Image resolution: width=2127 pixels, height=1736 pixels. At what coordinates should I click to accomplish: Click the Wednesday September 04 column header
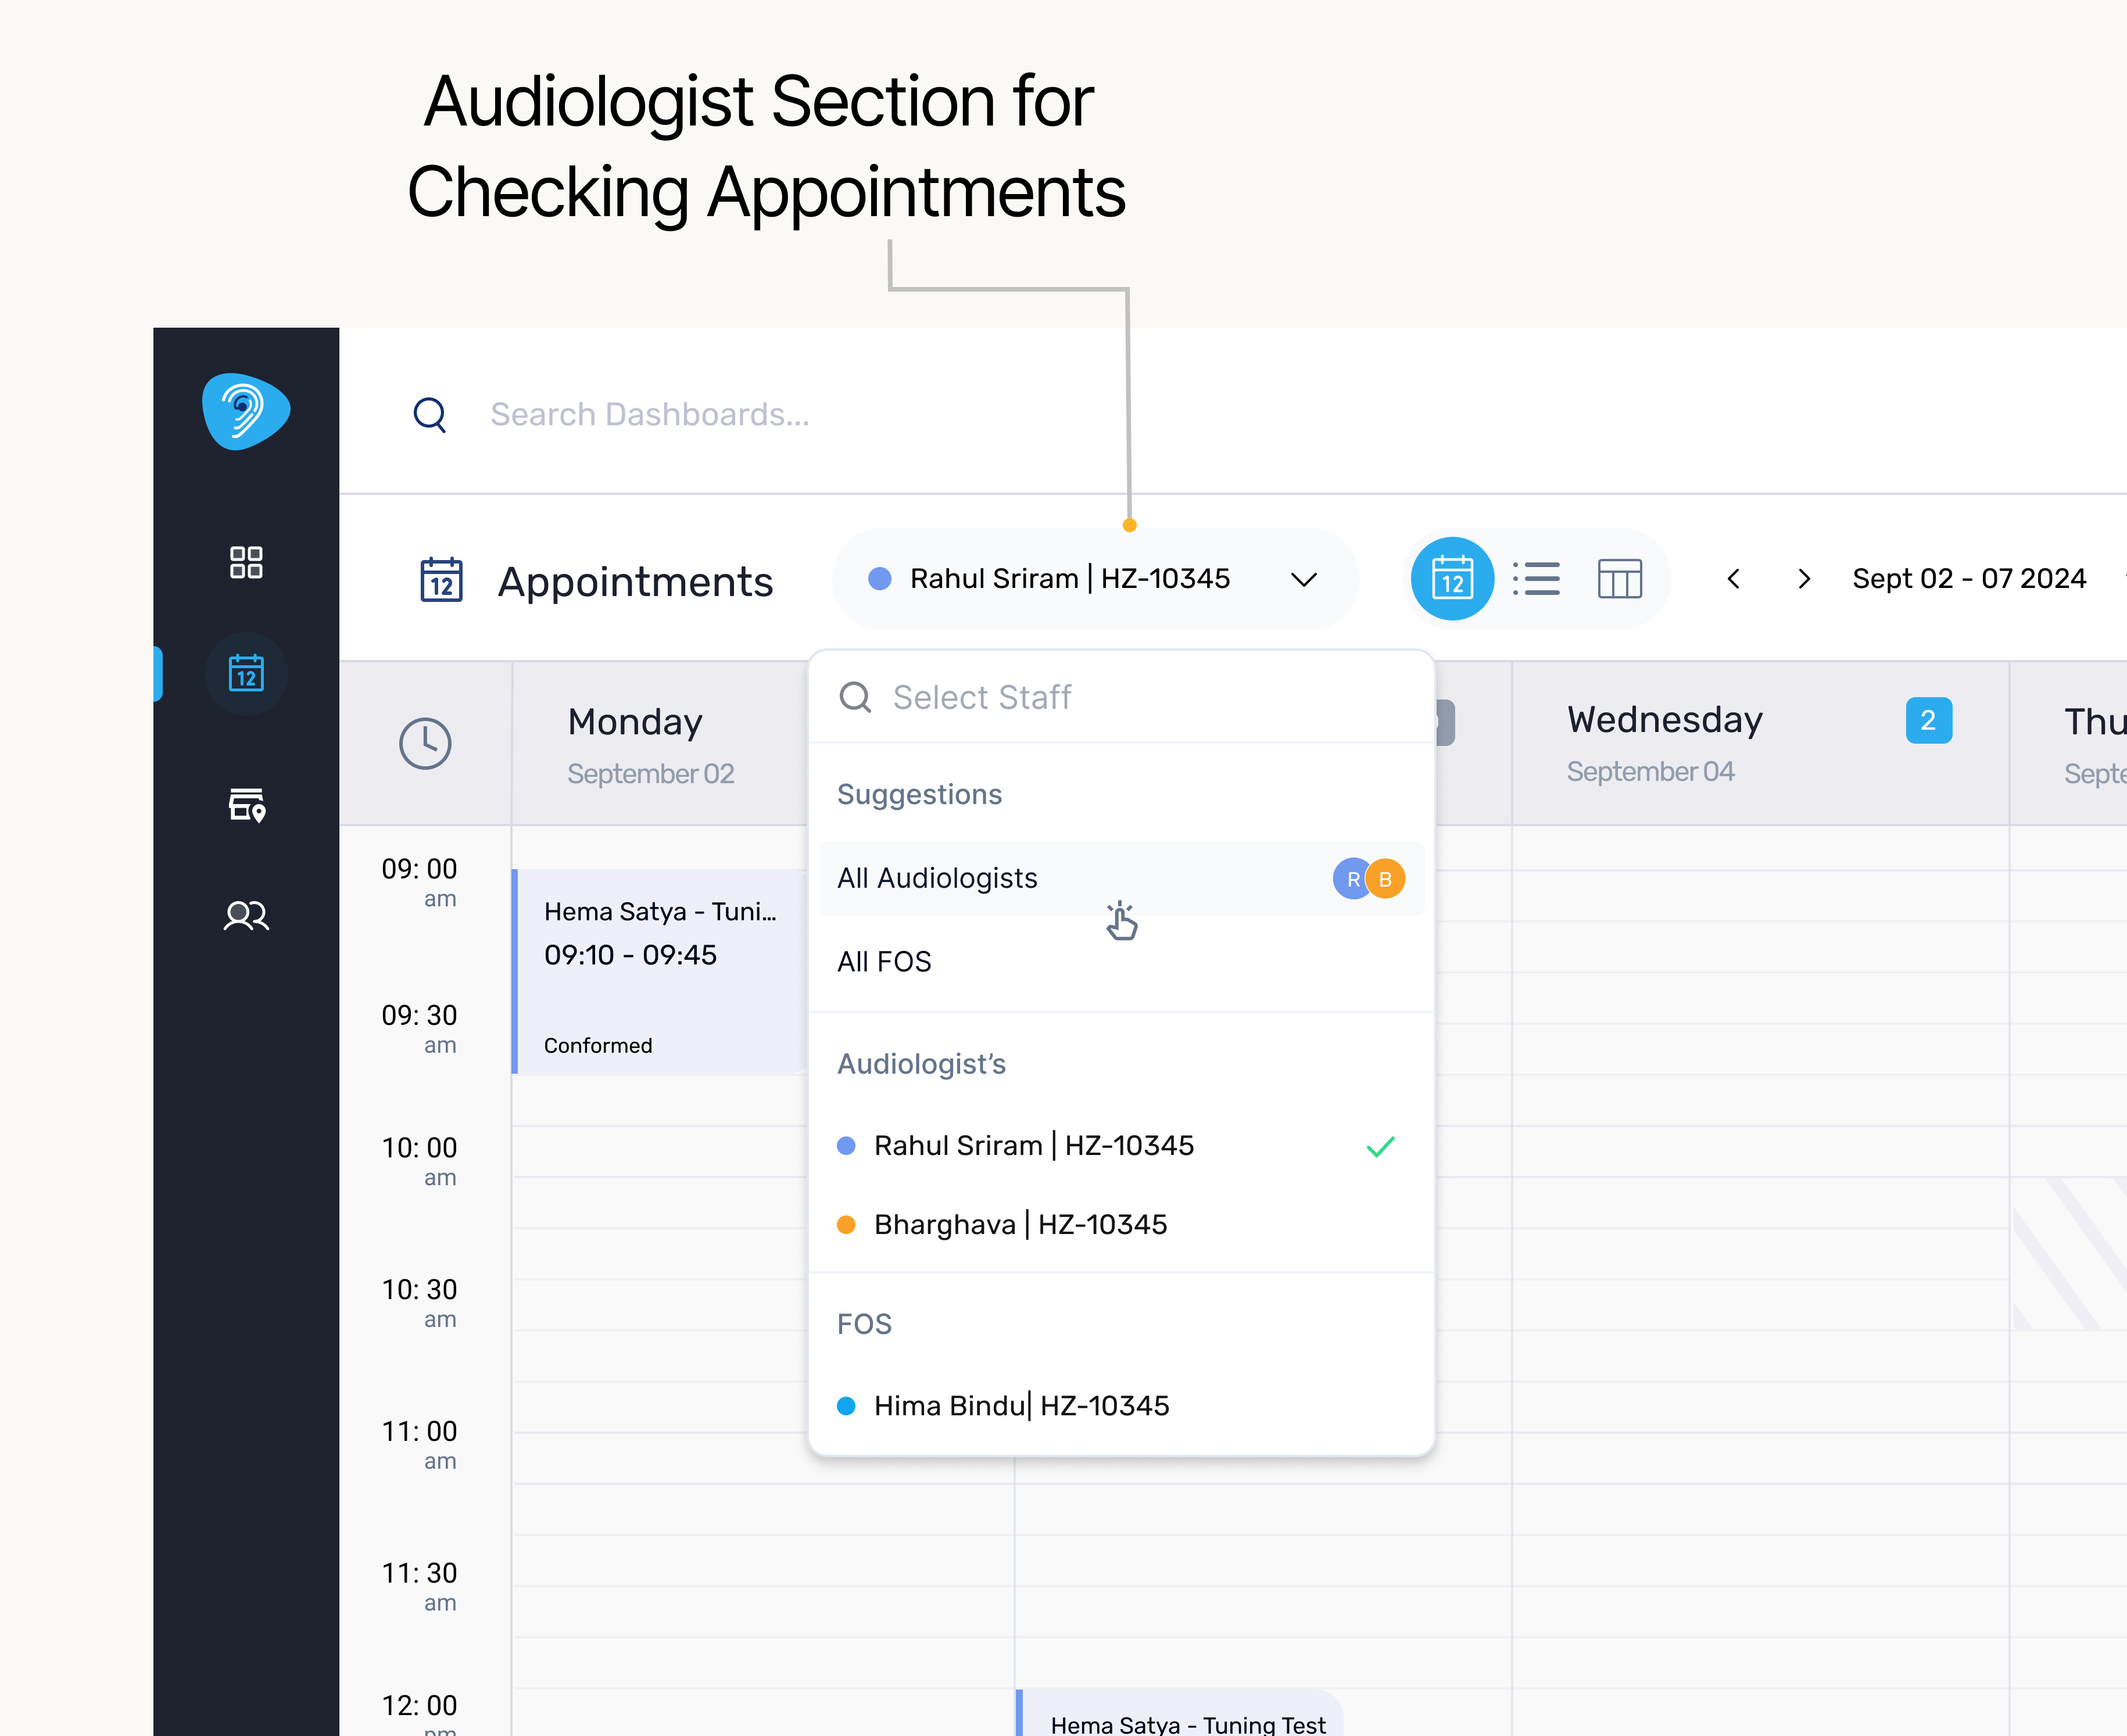[x=1760, y=744]
